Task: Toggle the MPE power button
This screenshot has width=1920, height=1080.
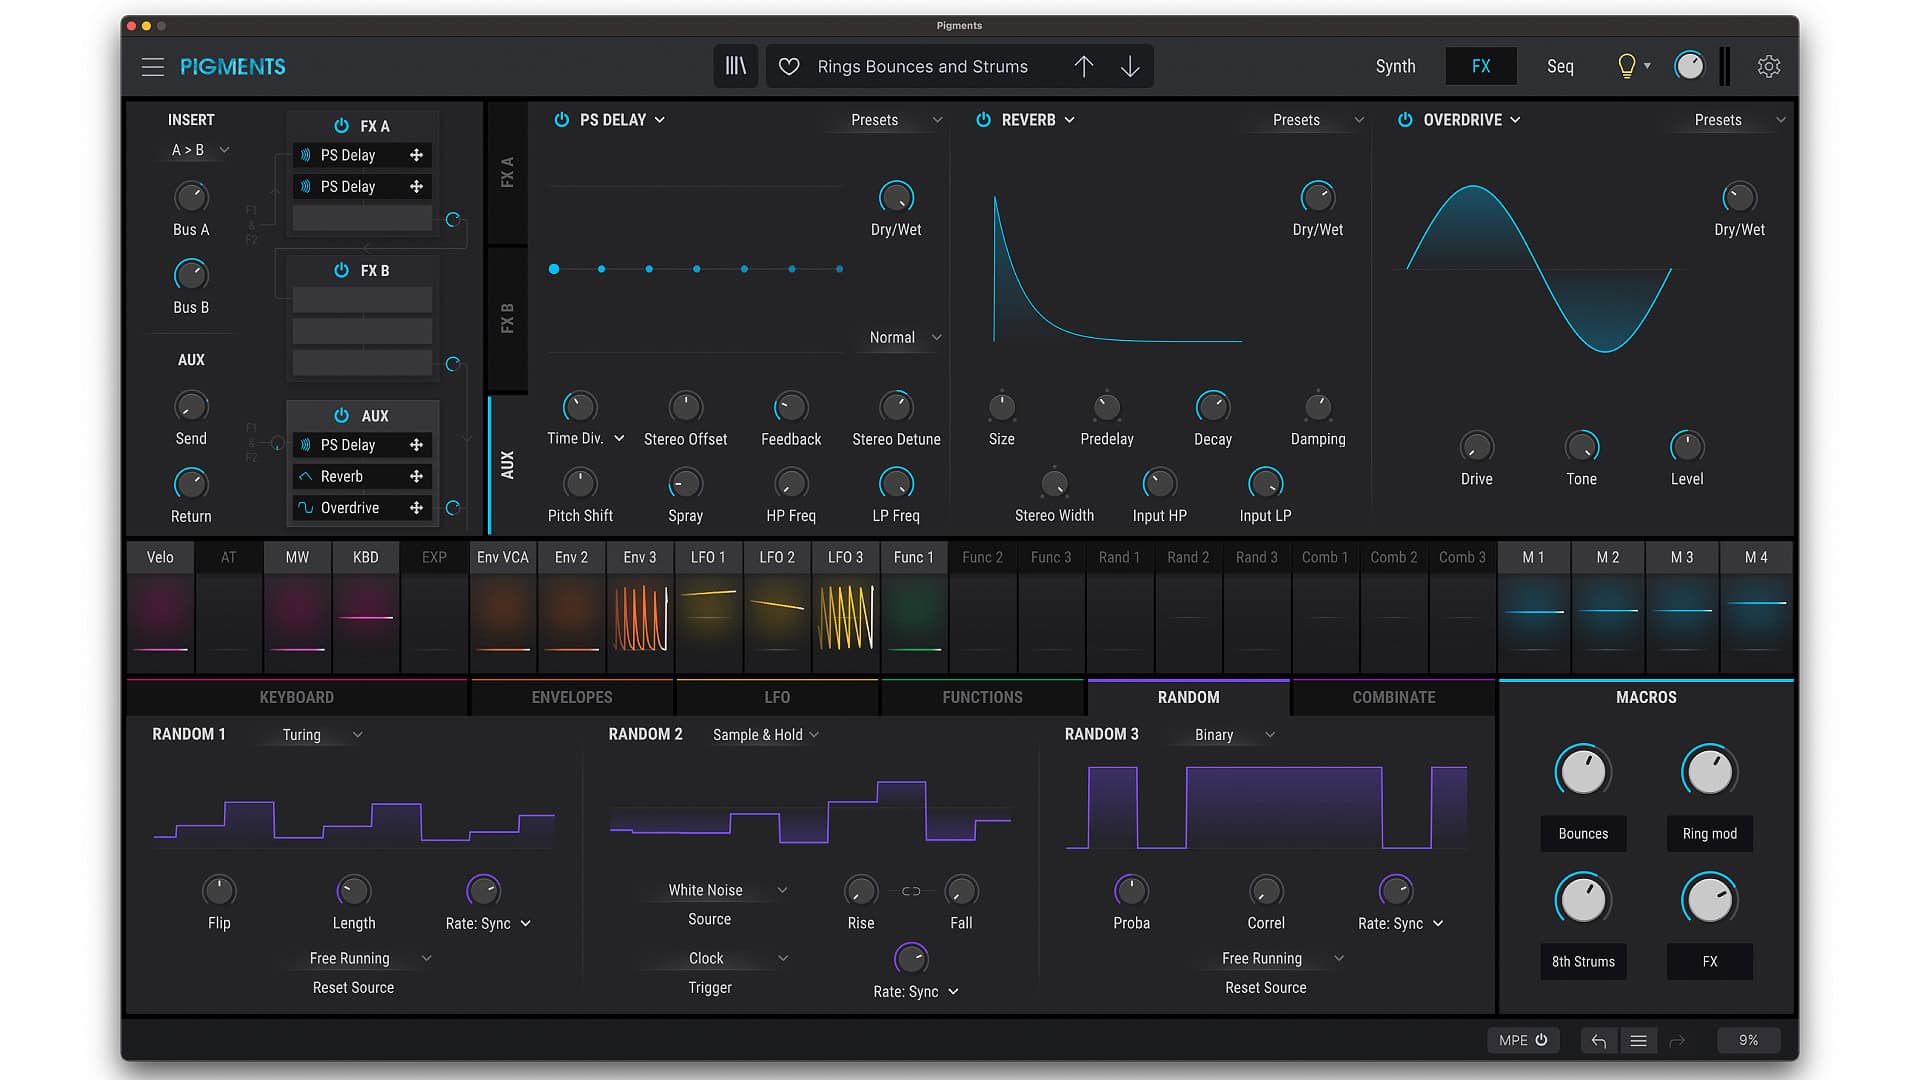Action: [x=1541, y=1040]
